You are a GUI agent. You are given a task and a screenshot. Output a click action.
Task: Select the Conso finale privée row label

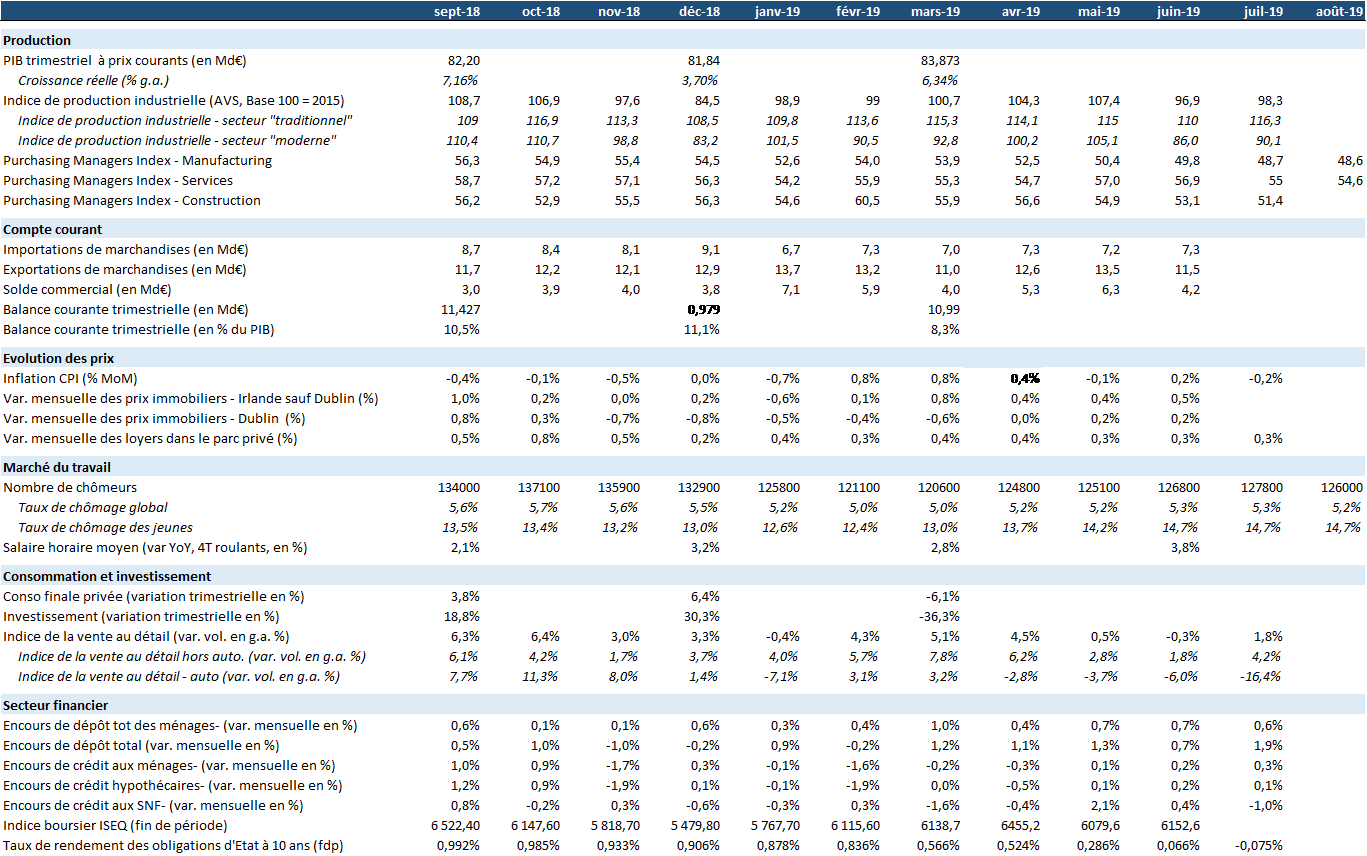coord(153,597)
